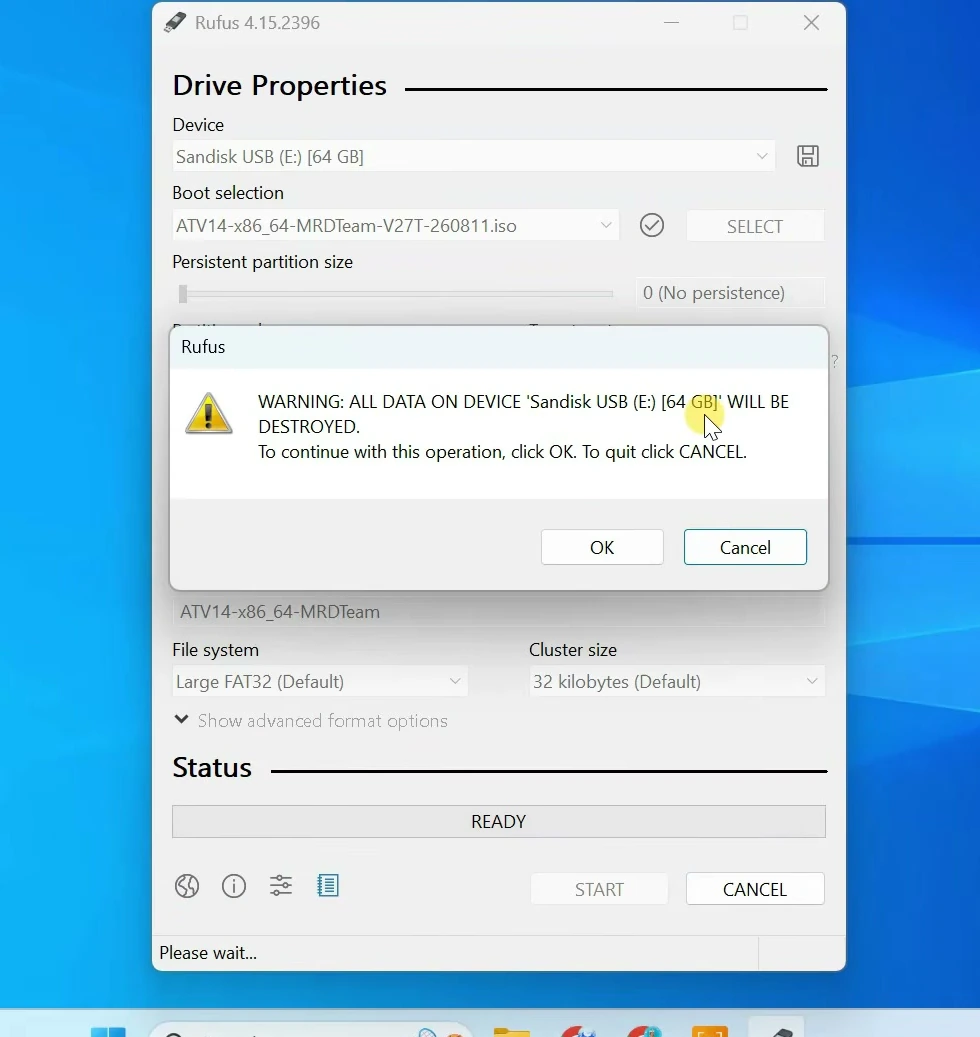Open application settings sliders icon

[280, 886]
